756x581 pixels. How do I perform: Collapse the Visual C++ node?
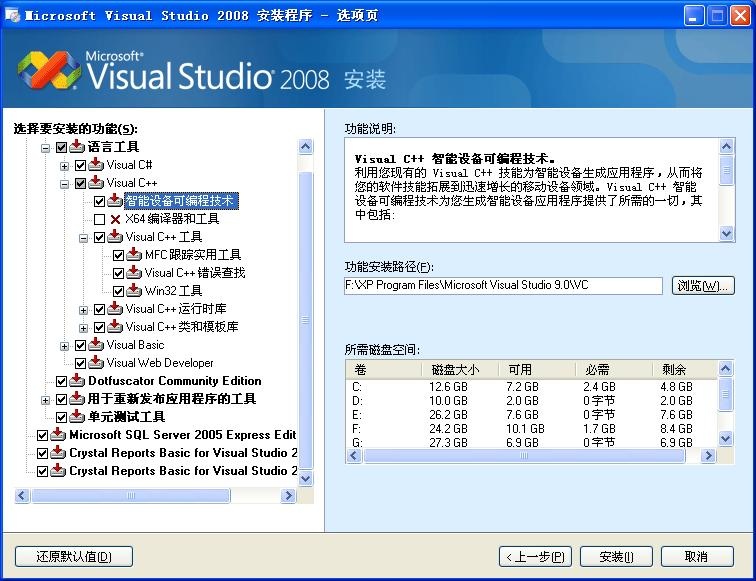pyautogui.click(x=64, y=184)
